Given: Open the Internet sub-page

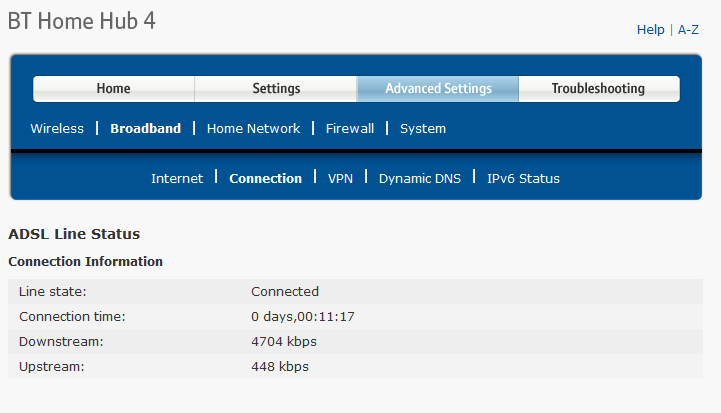Looking at the screenshot, I should tap(177, 178).
